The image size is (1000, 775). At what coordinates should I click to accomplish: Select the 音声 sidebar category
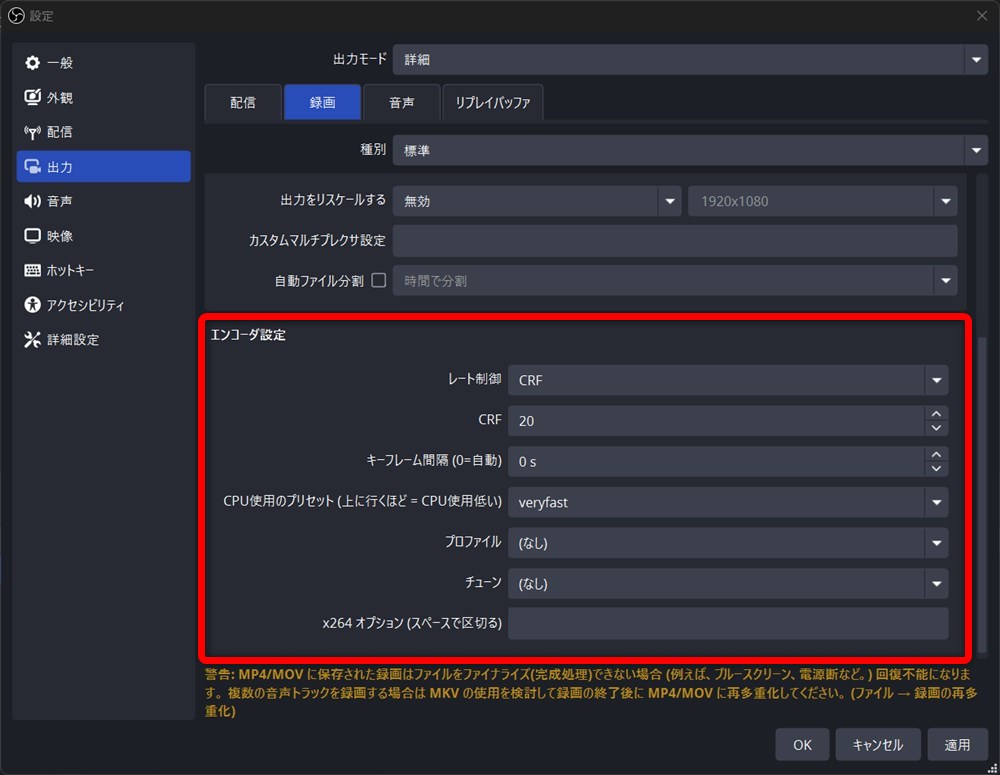104,201
